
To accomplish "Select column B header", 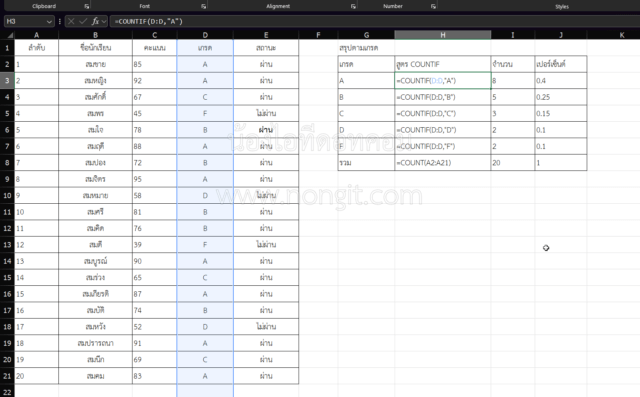I will [x=95, y=35].
